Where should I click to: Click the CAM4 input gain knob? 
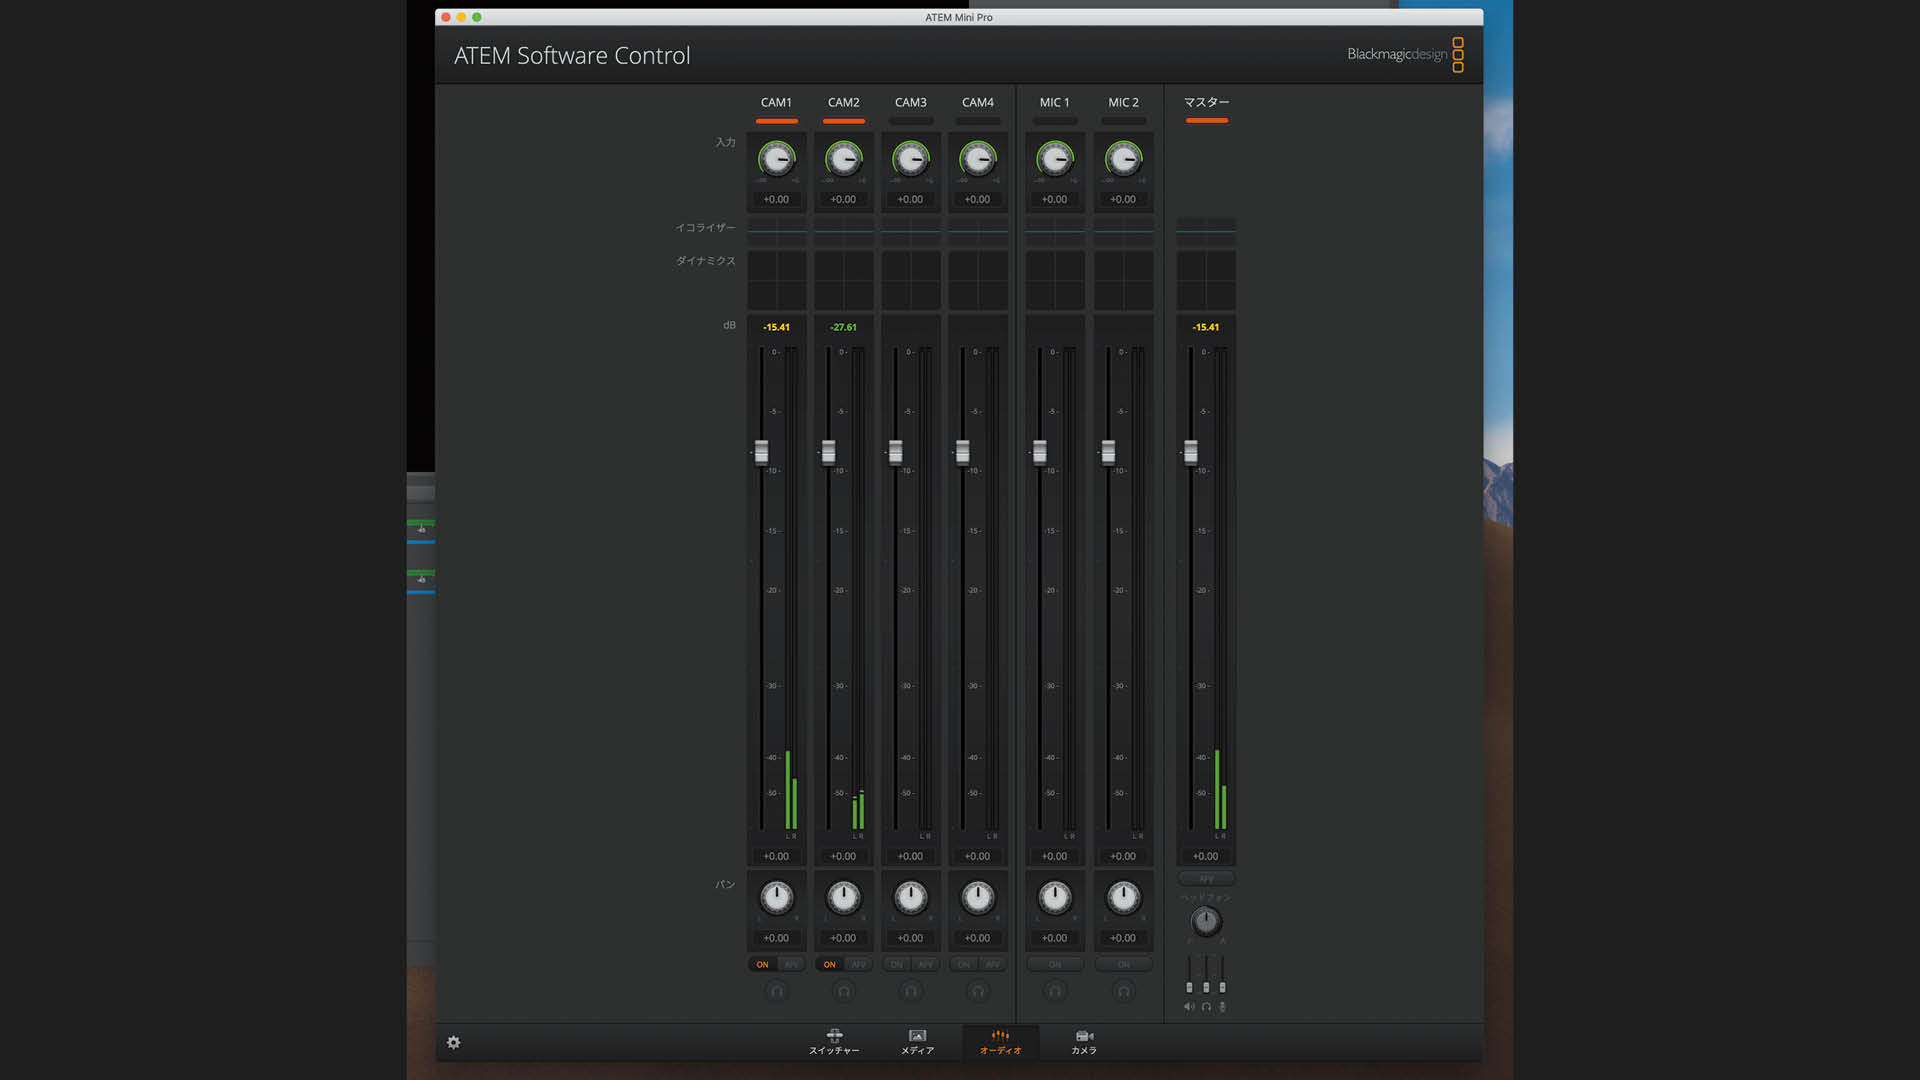(x=977, y=159)
